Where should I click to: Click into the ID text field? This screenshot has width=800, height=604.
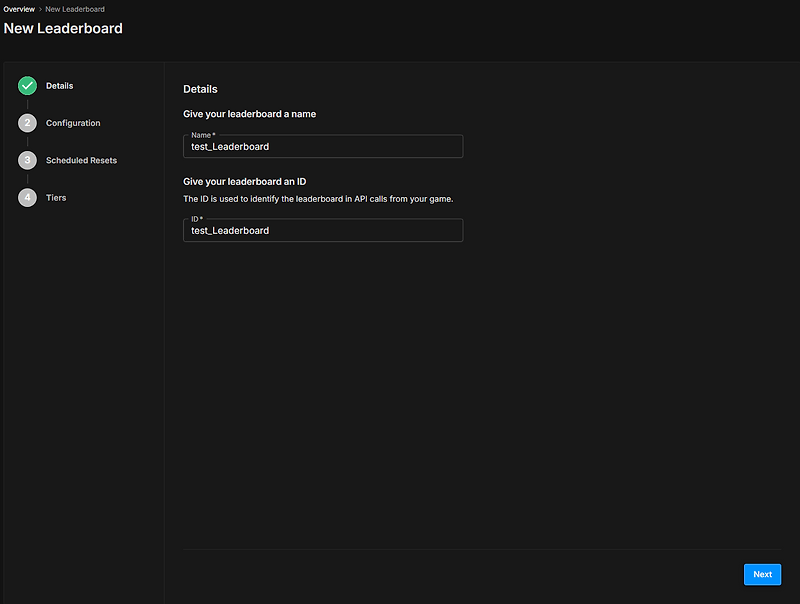(323, 231)
